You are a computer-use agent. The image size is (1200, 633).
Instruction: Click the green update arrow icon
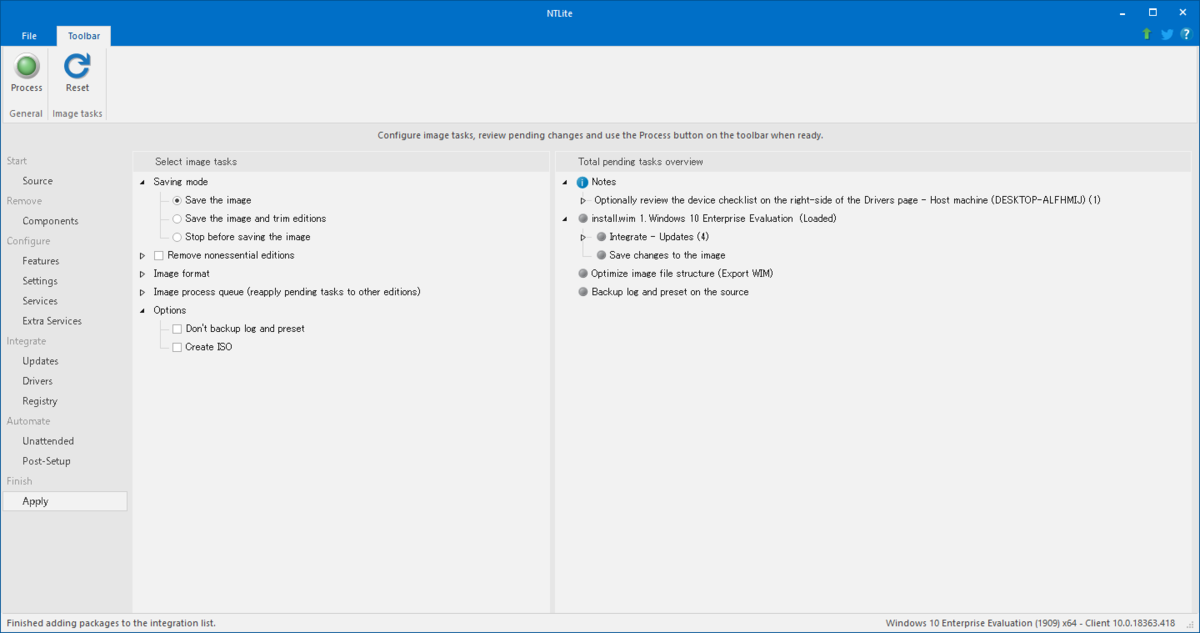(1147, 34)
